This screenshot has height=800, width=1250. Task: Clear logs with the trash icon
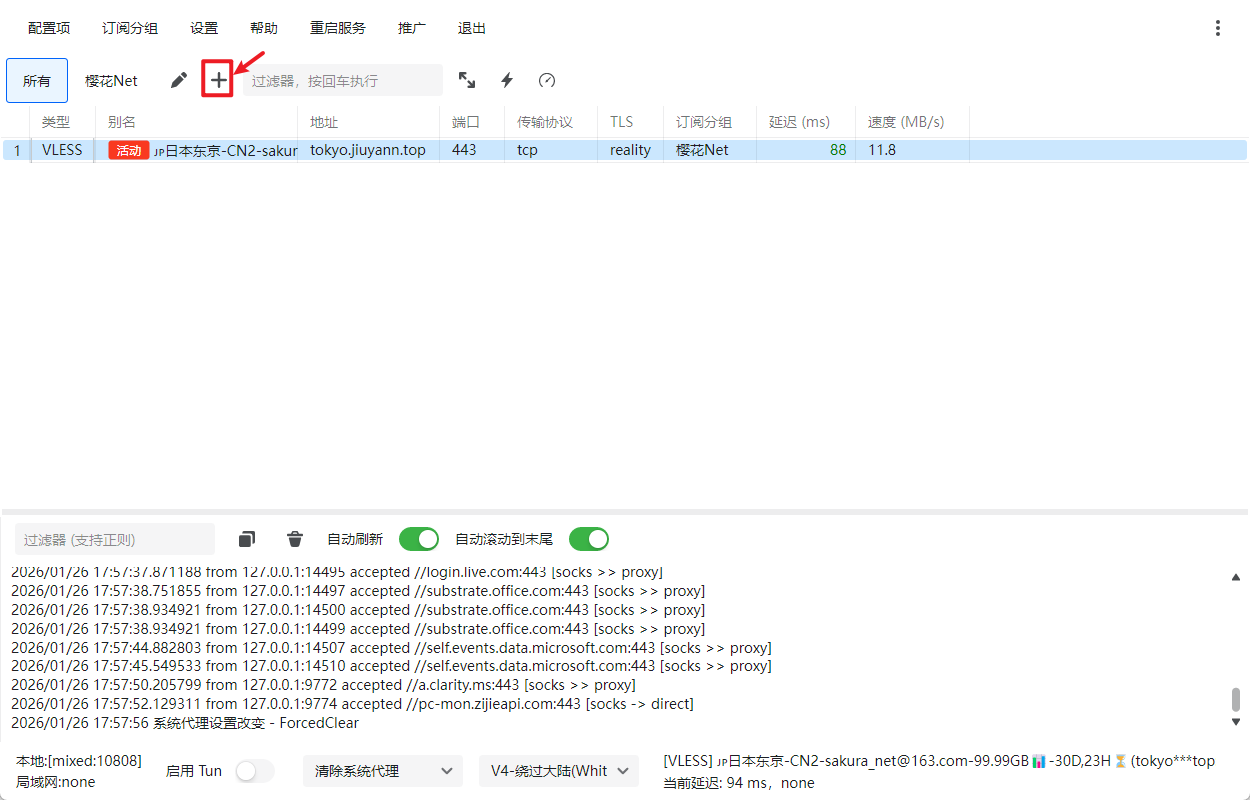pyautogui.click(x=295, y=539)
